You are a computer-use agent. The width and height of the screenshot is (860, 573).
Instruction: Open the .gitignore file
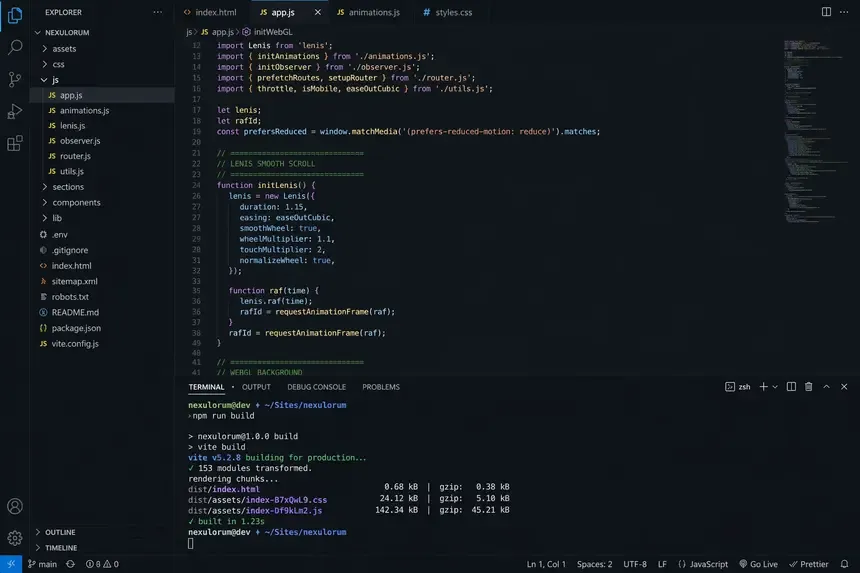tap(103, 250)
